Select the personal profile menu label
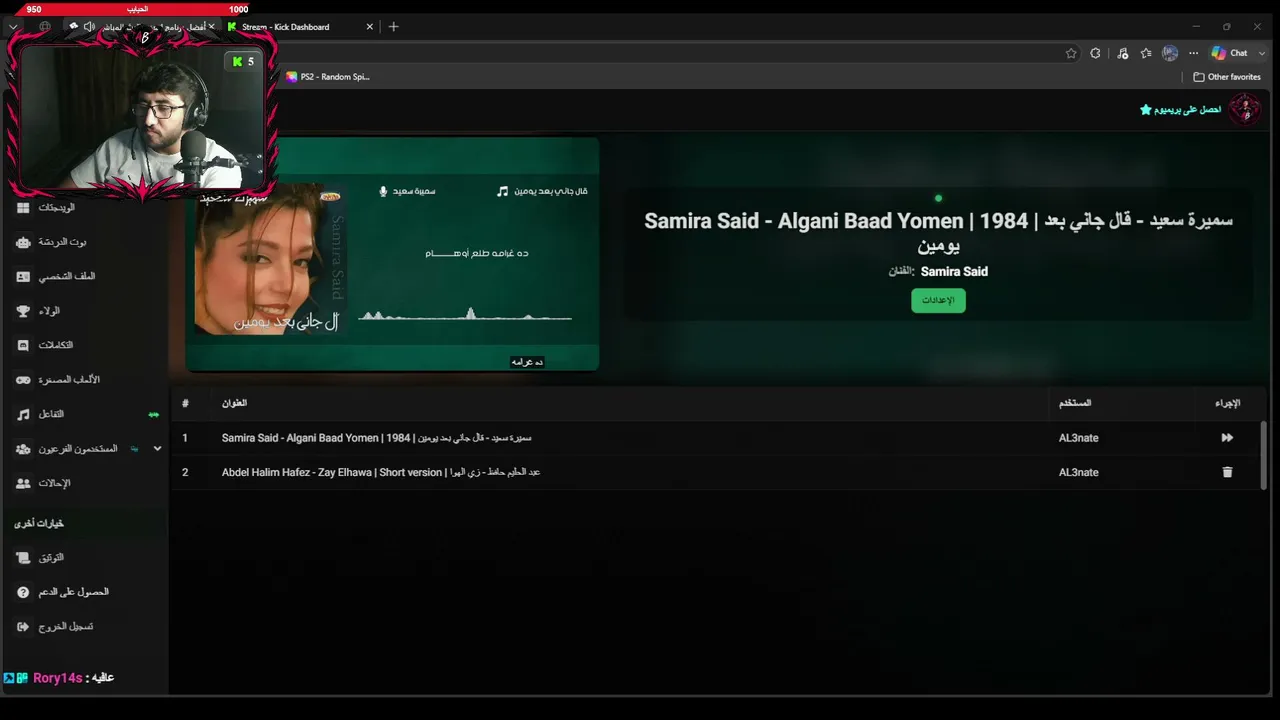Screen dimensions: 1280x720 tap(67, 276)
